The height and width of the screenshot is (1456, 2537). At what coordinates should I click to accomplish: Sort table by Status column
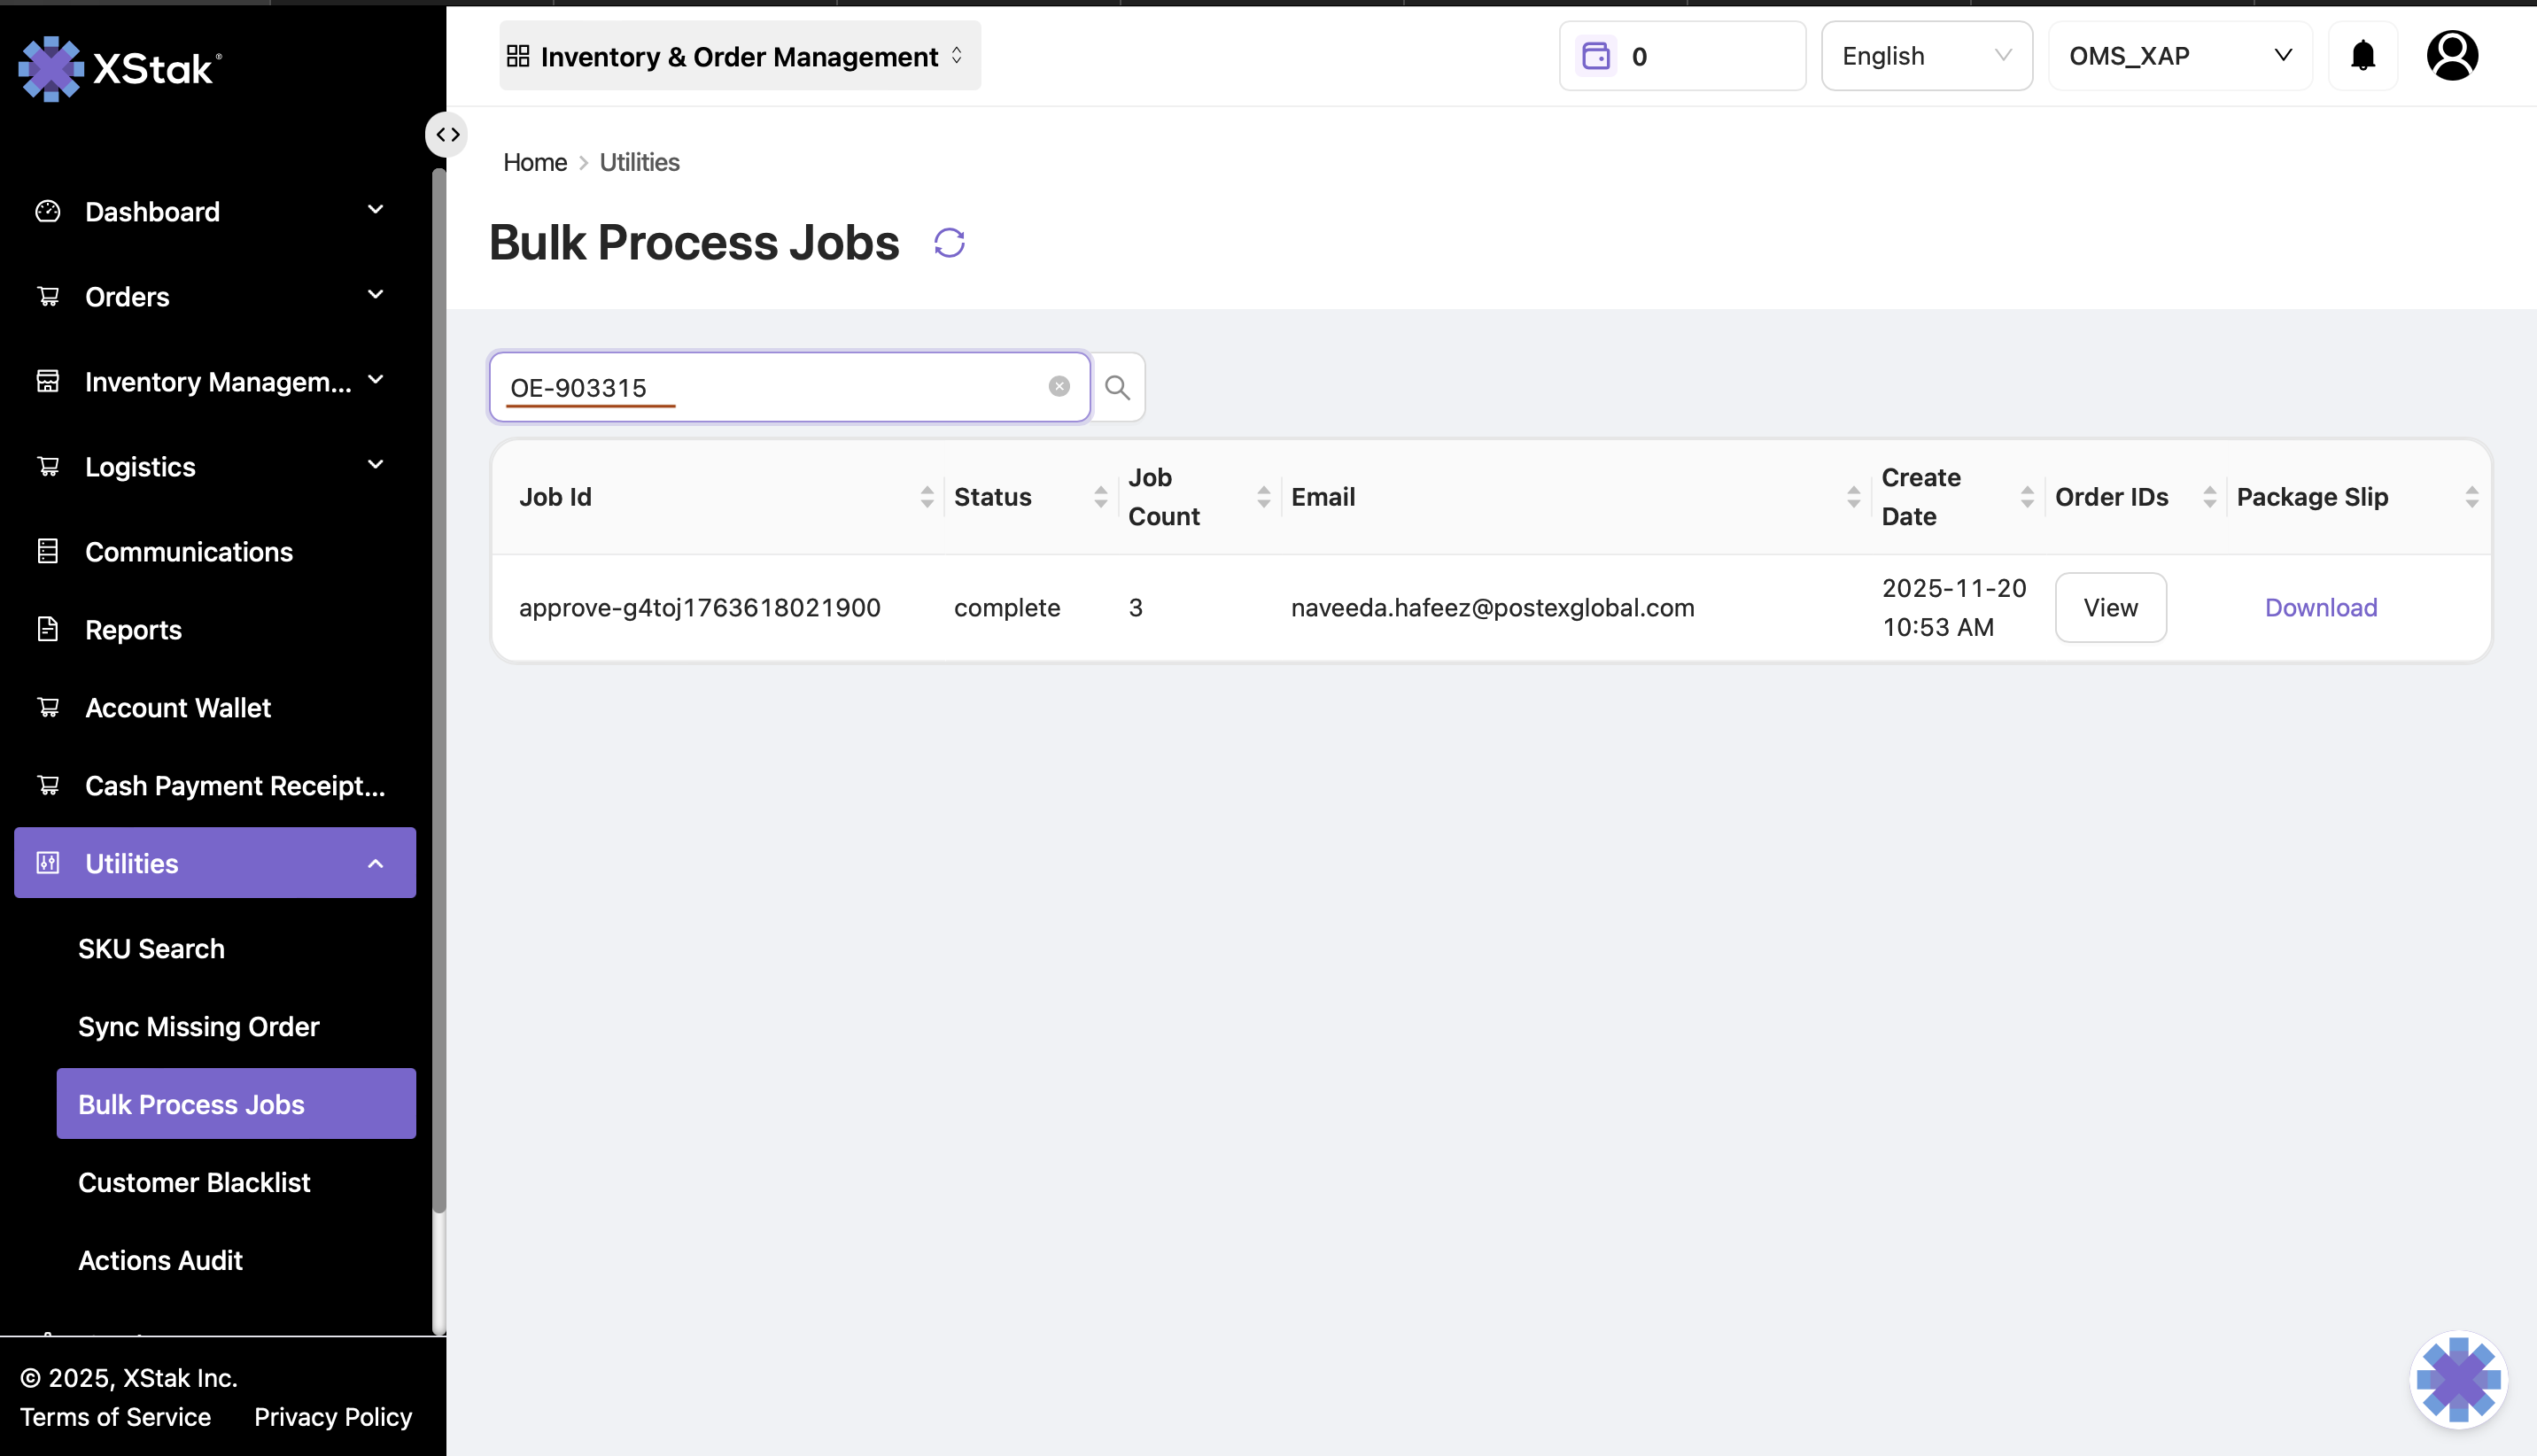click(x=1100, y=497)
